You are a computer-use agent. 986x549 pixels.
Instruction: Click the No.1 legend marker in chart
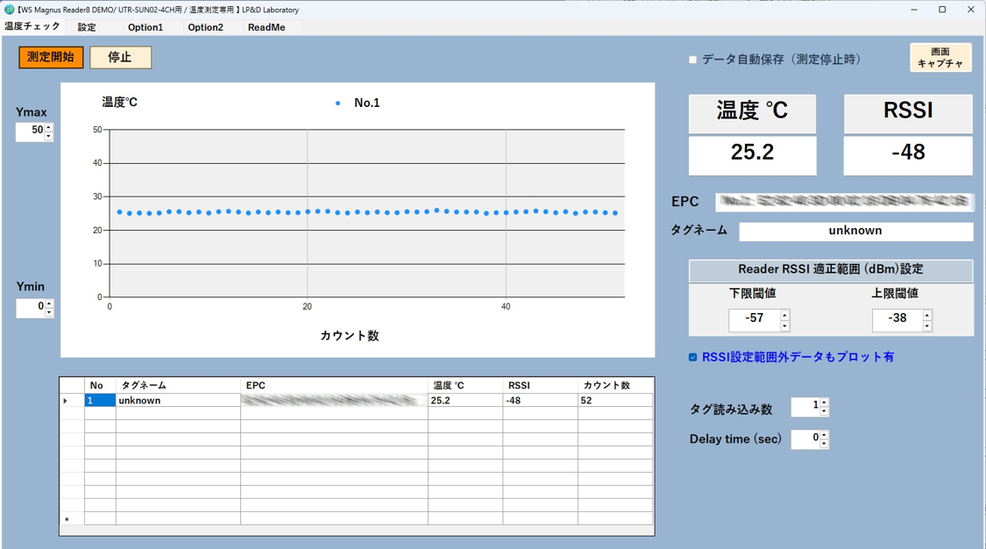point(338,103)
